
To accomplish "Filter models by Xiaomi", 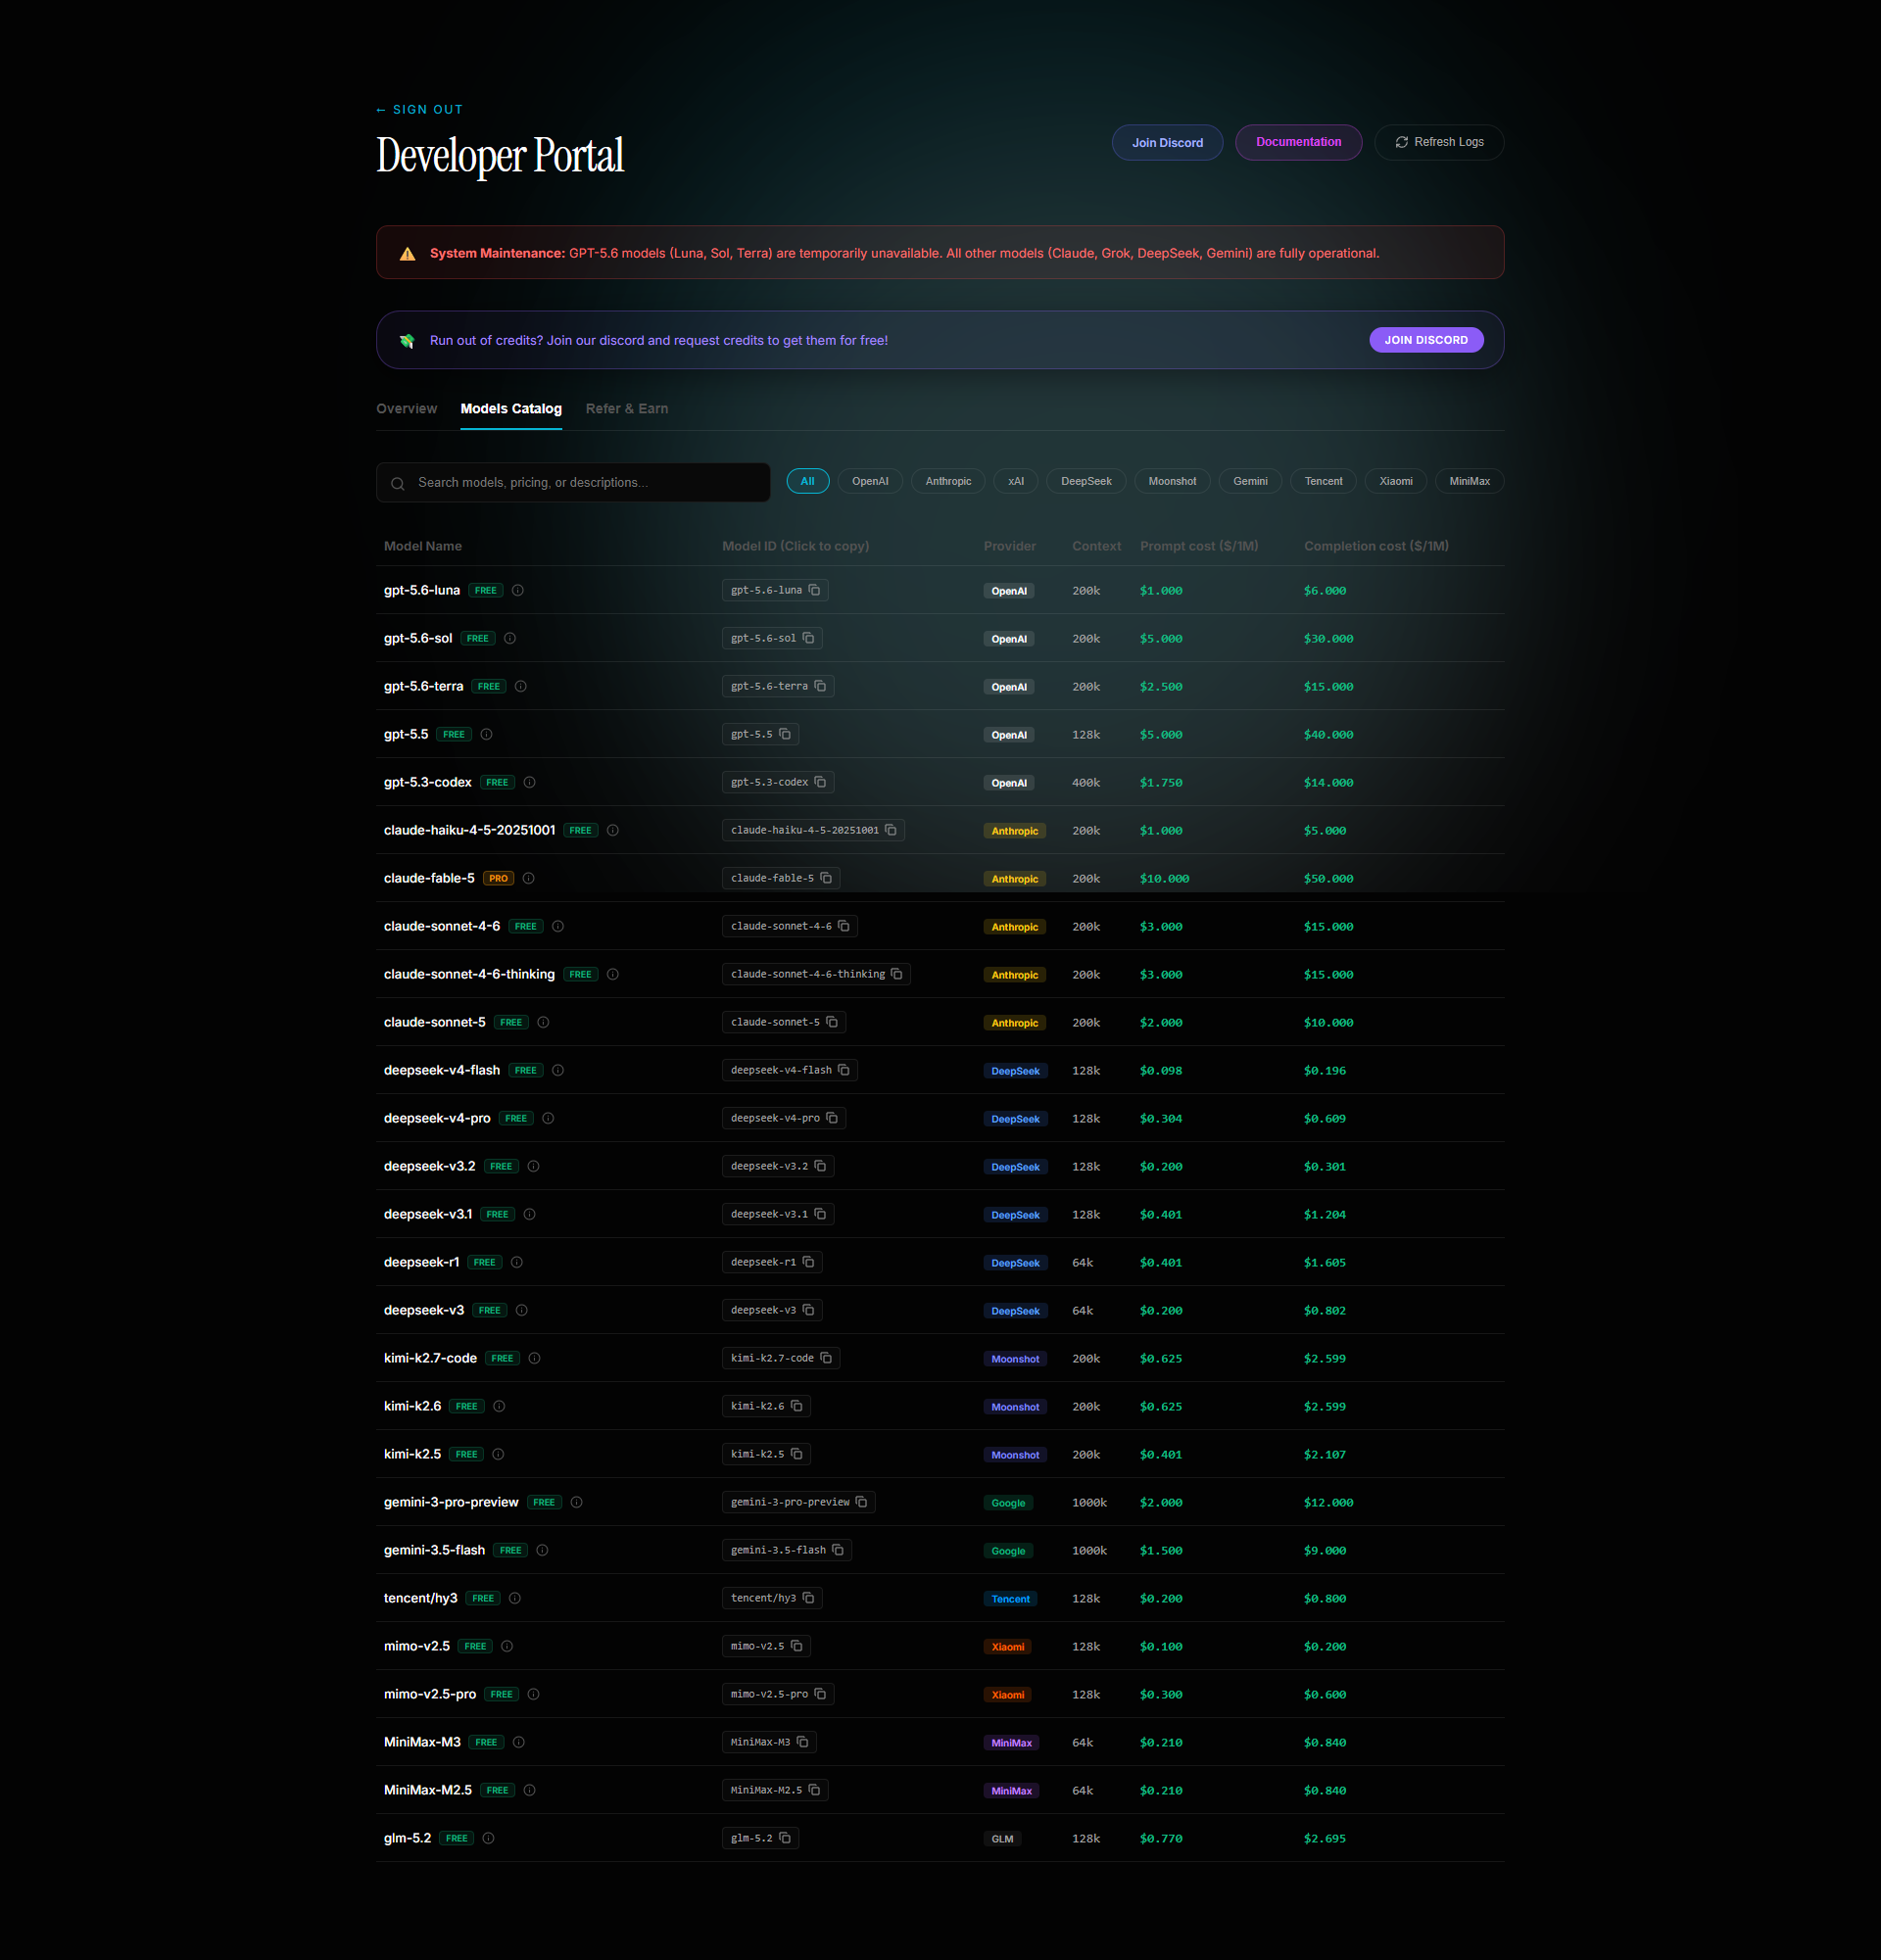I will (x=1396, y=481).
